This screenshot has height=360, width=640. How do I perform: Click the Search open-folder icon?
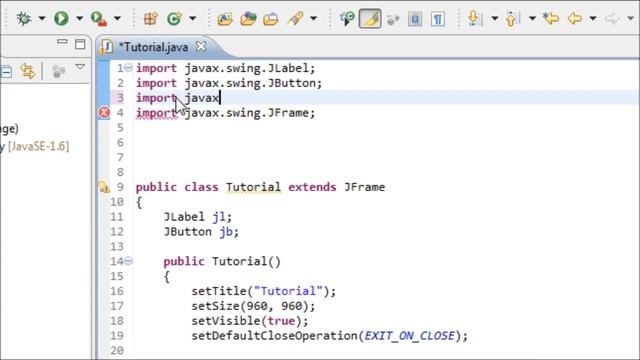(271, 19)
